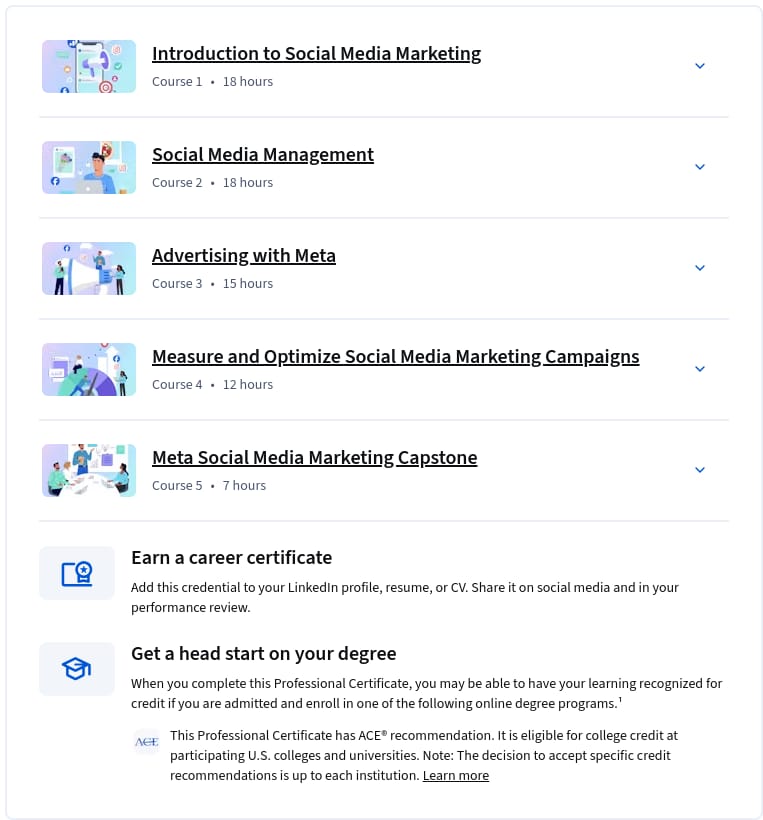Screen dimensions: 763x820
Task: Expand the Meta Social Media Marketing Capstone chevron
Action: coord(699,470)
